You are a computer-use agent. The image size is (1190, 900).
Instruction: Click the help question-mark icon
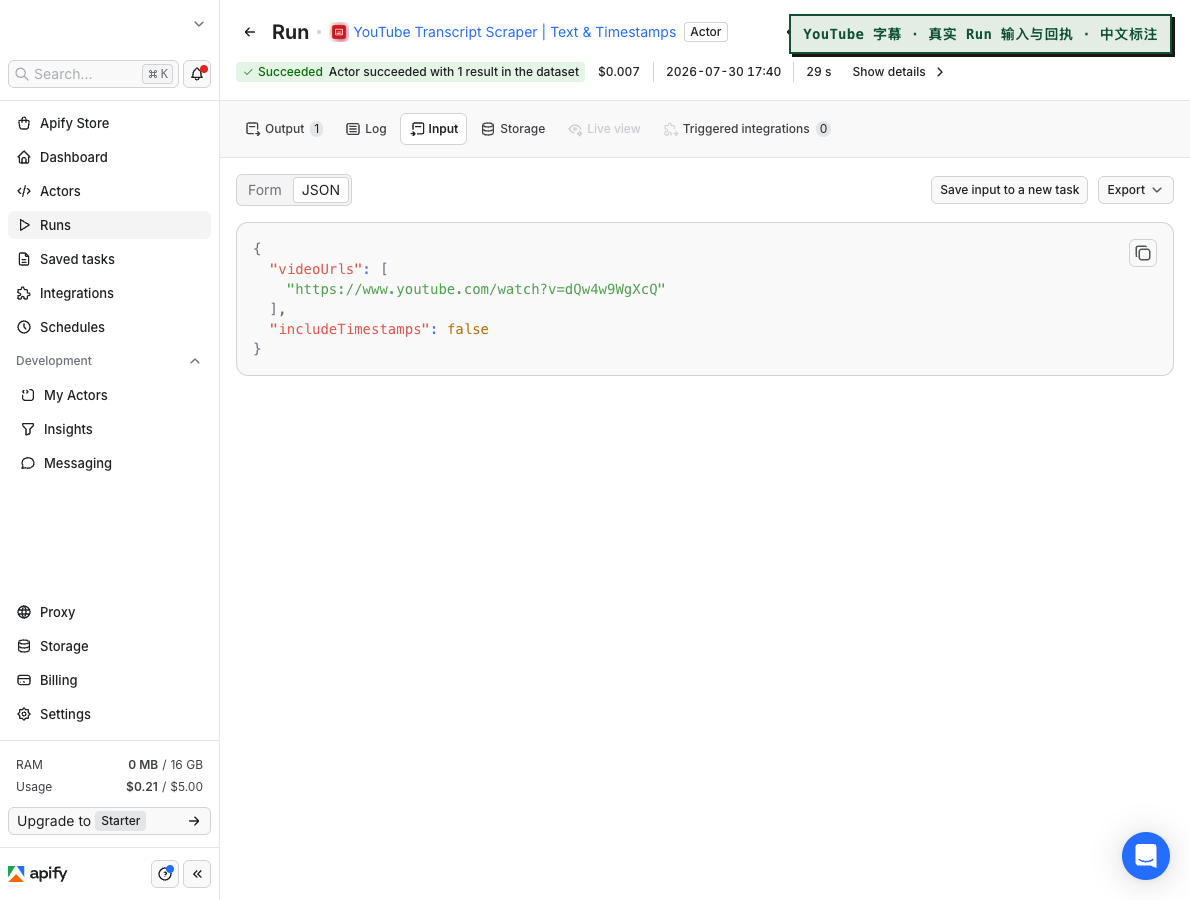(165, 873)
